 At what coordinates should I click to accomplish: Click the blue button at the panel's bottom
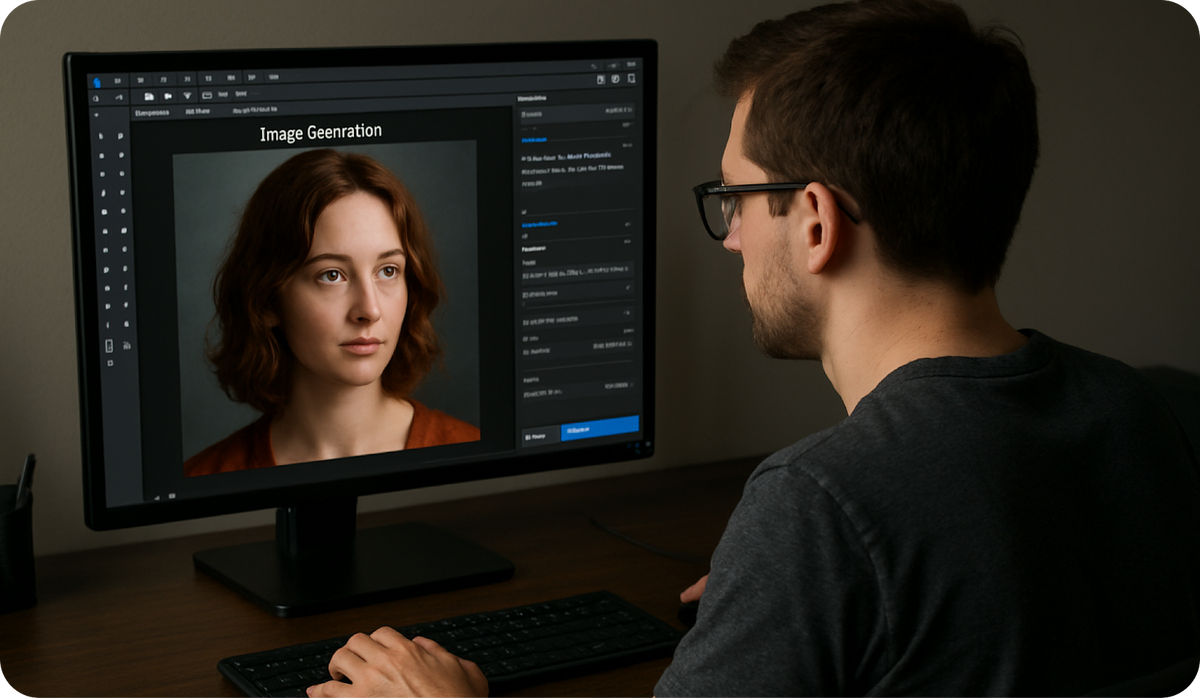[x=600, y=429]
